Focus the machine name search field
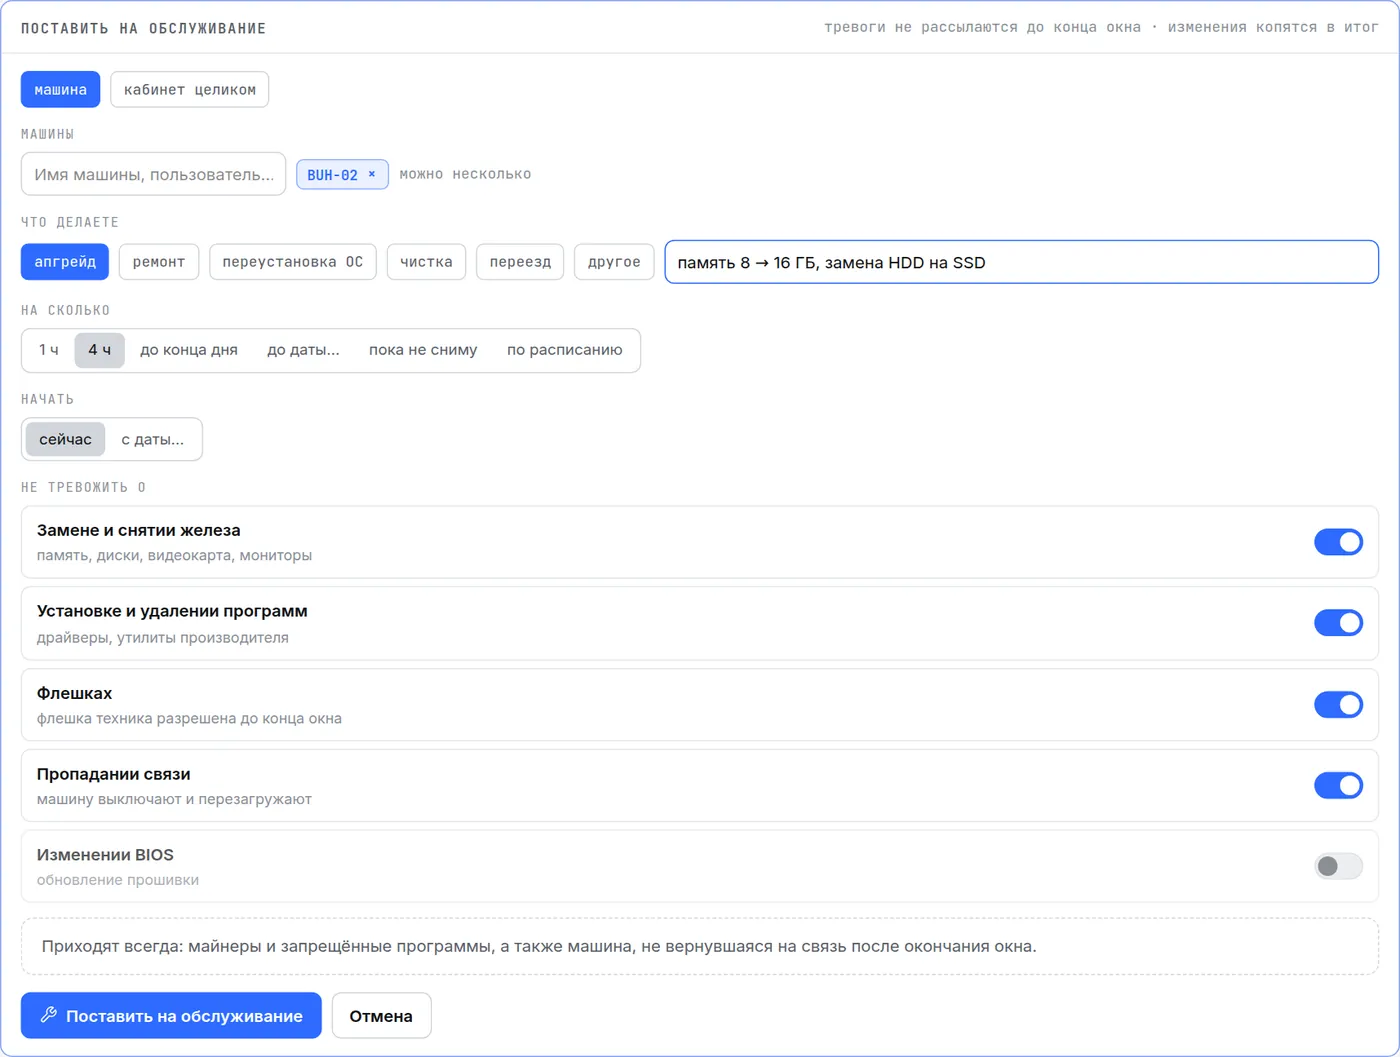Image resolution: width=1400 pixels, height=1057 pixels. (x=153, y=174)
